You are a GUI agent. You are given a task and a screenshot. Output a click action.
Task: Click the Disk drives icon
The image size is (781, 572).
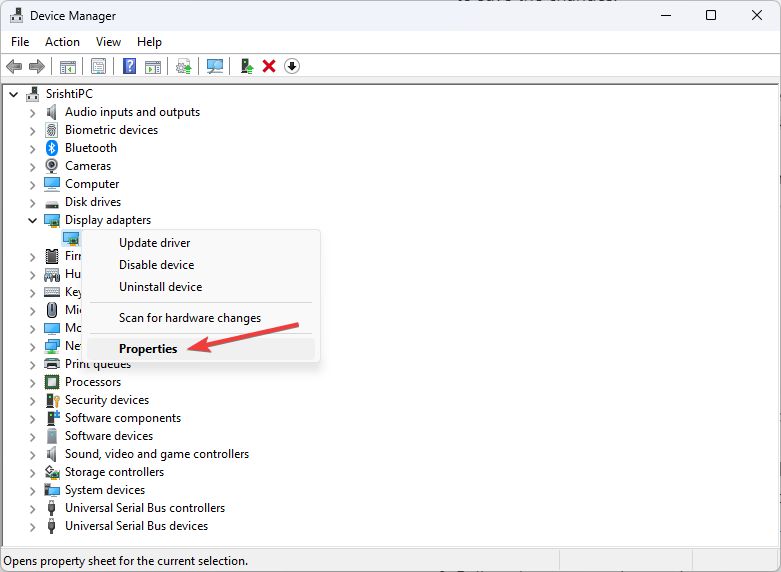pos(52,204)
